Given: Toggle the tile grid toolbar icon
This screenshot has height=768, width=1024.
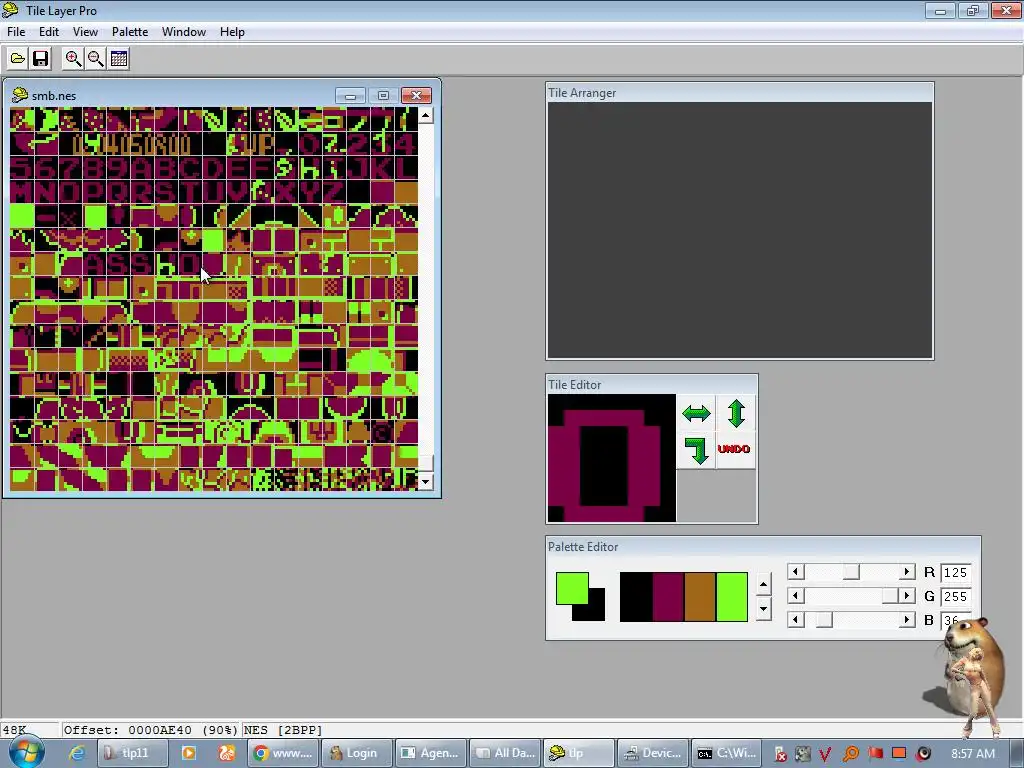Looking at the screenshot, I should point(119,59).
